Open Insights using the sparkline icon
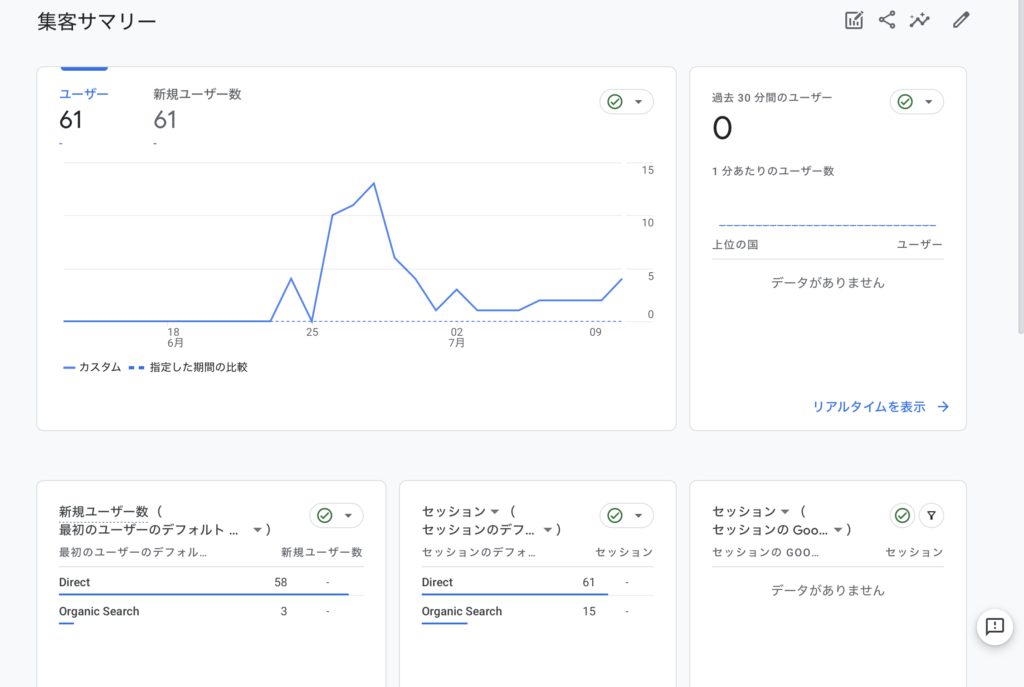 click(x=920, y=20)
